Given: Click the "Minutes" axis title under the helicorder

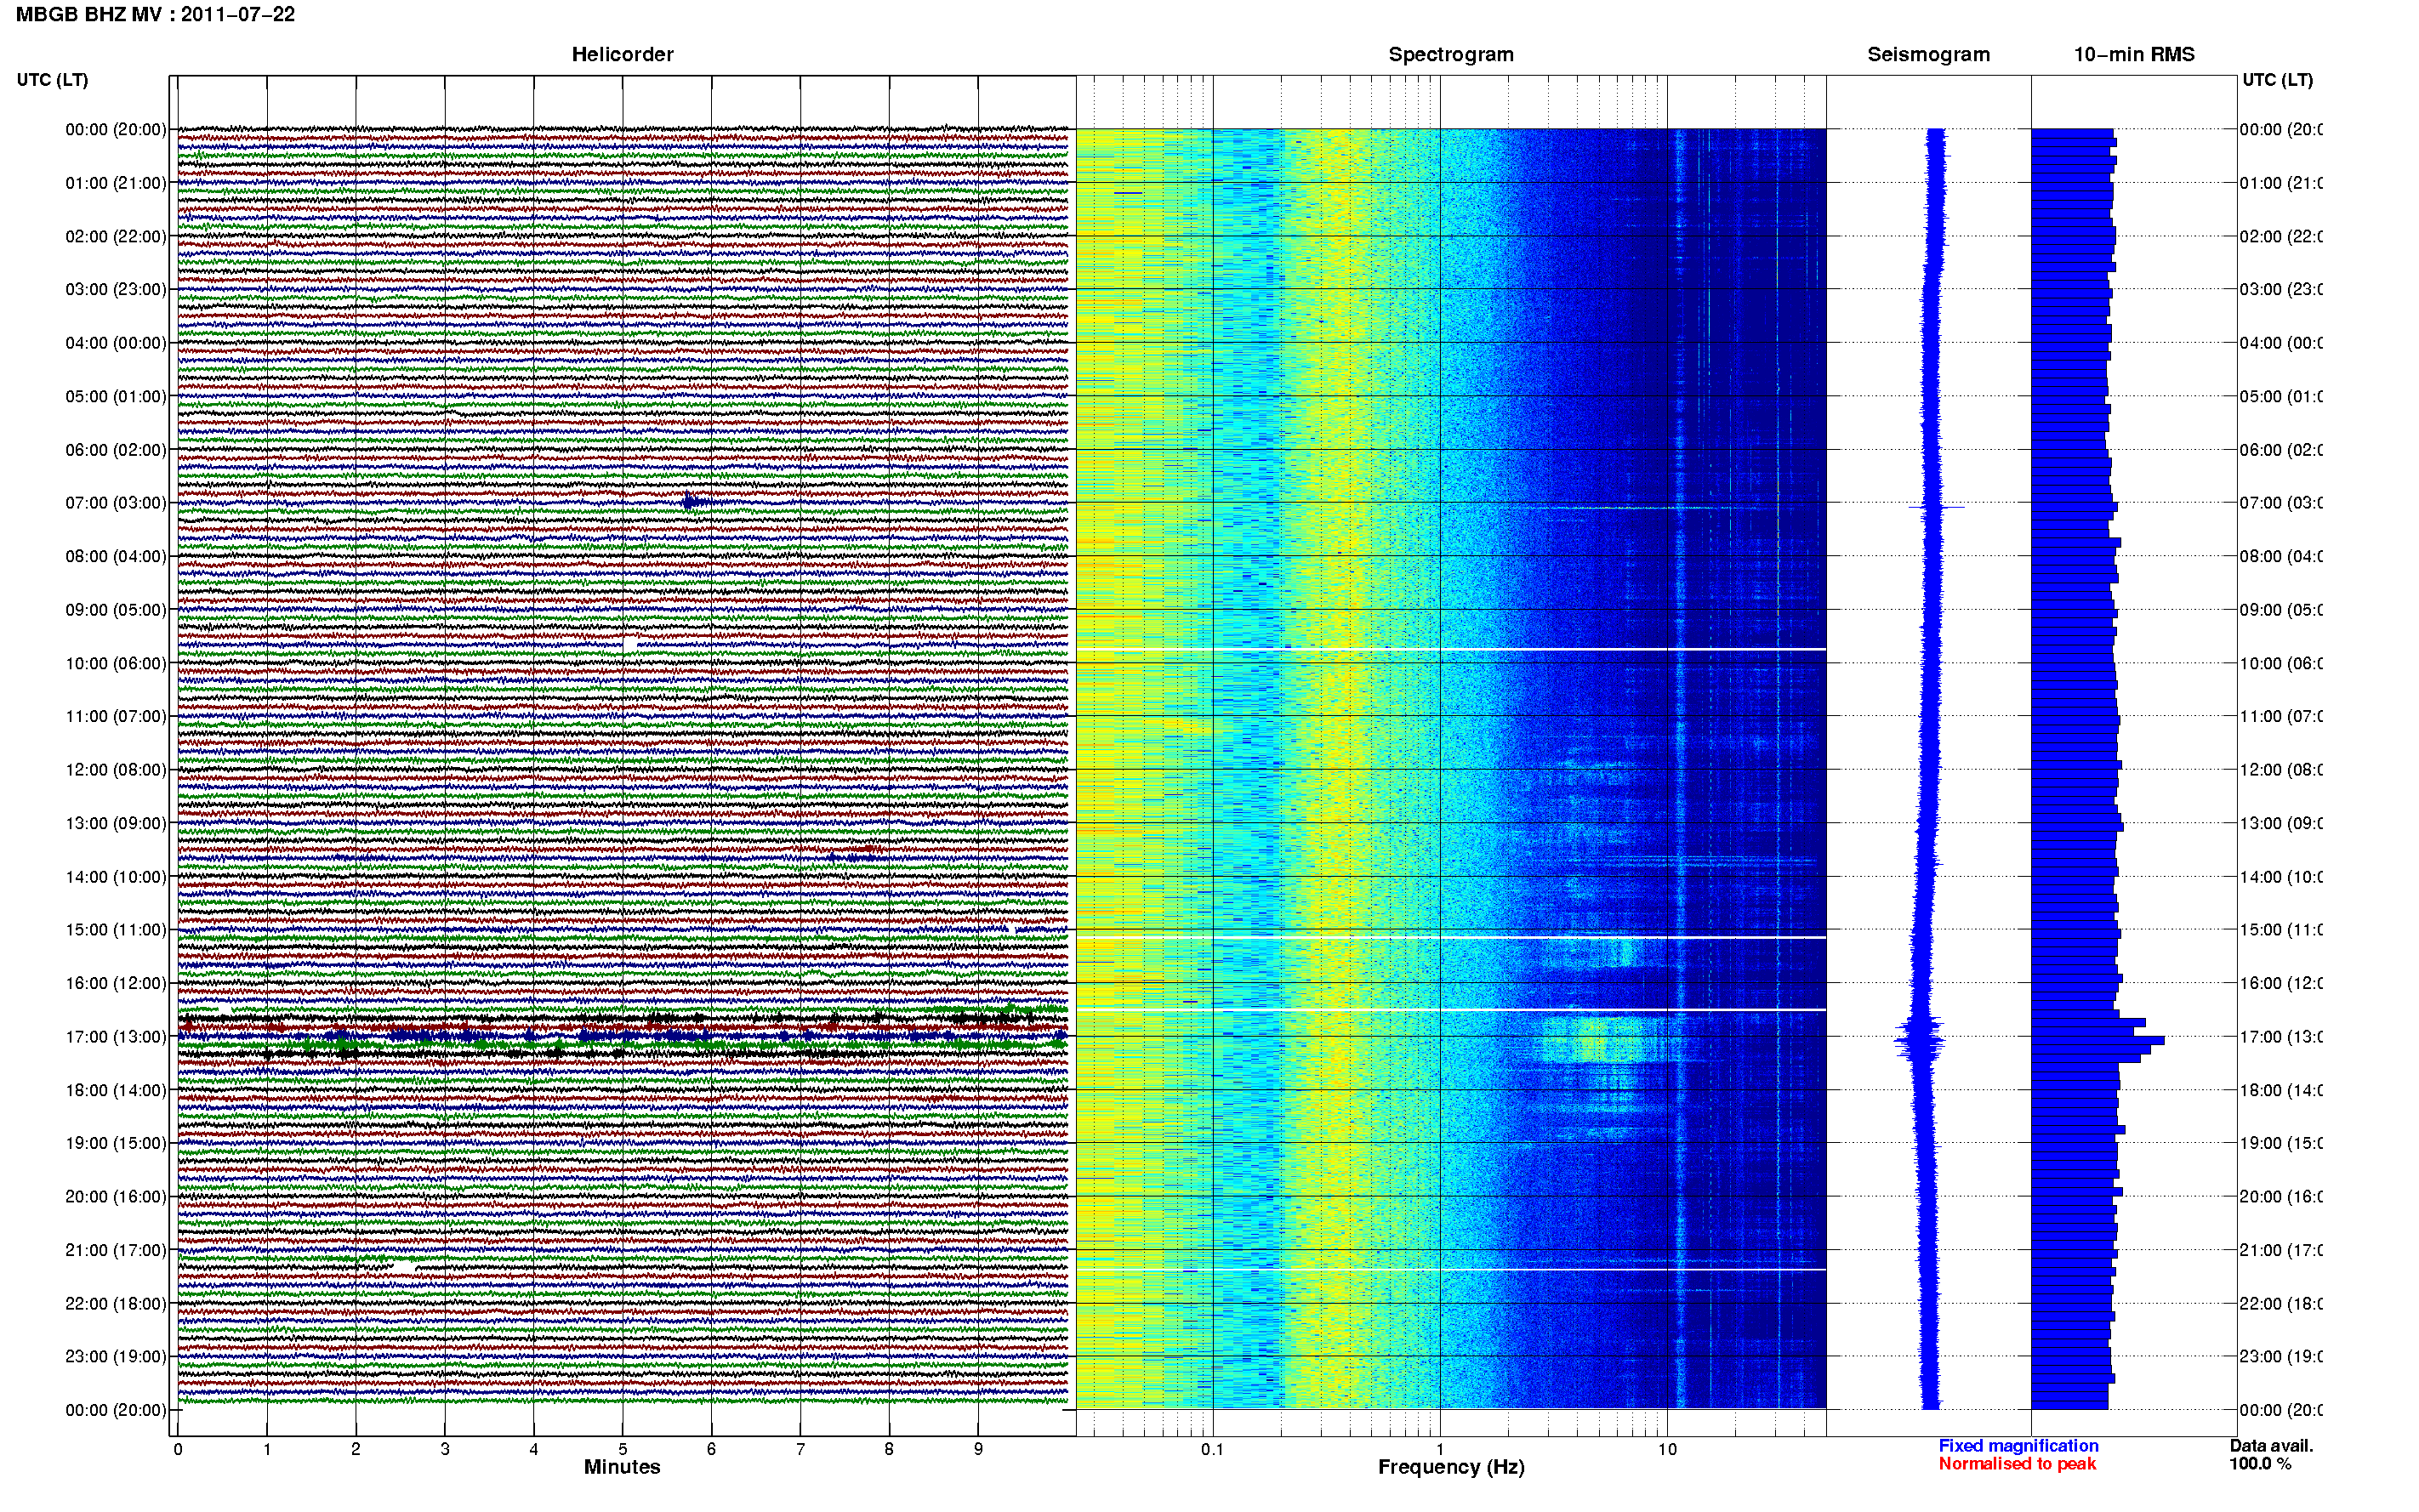Looking at the screenshot, I should tap(622, 1467).
